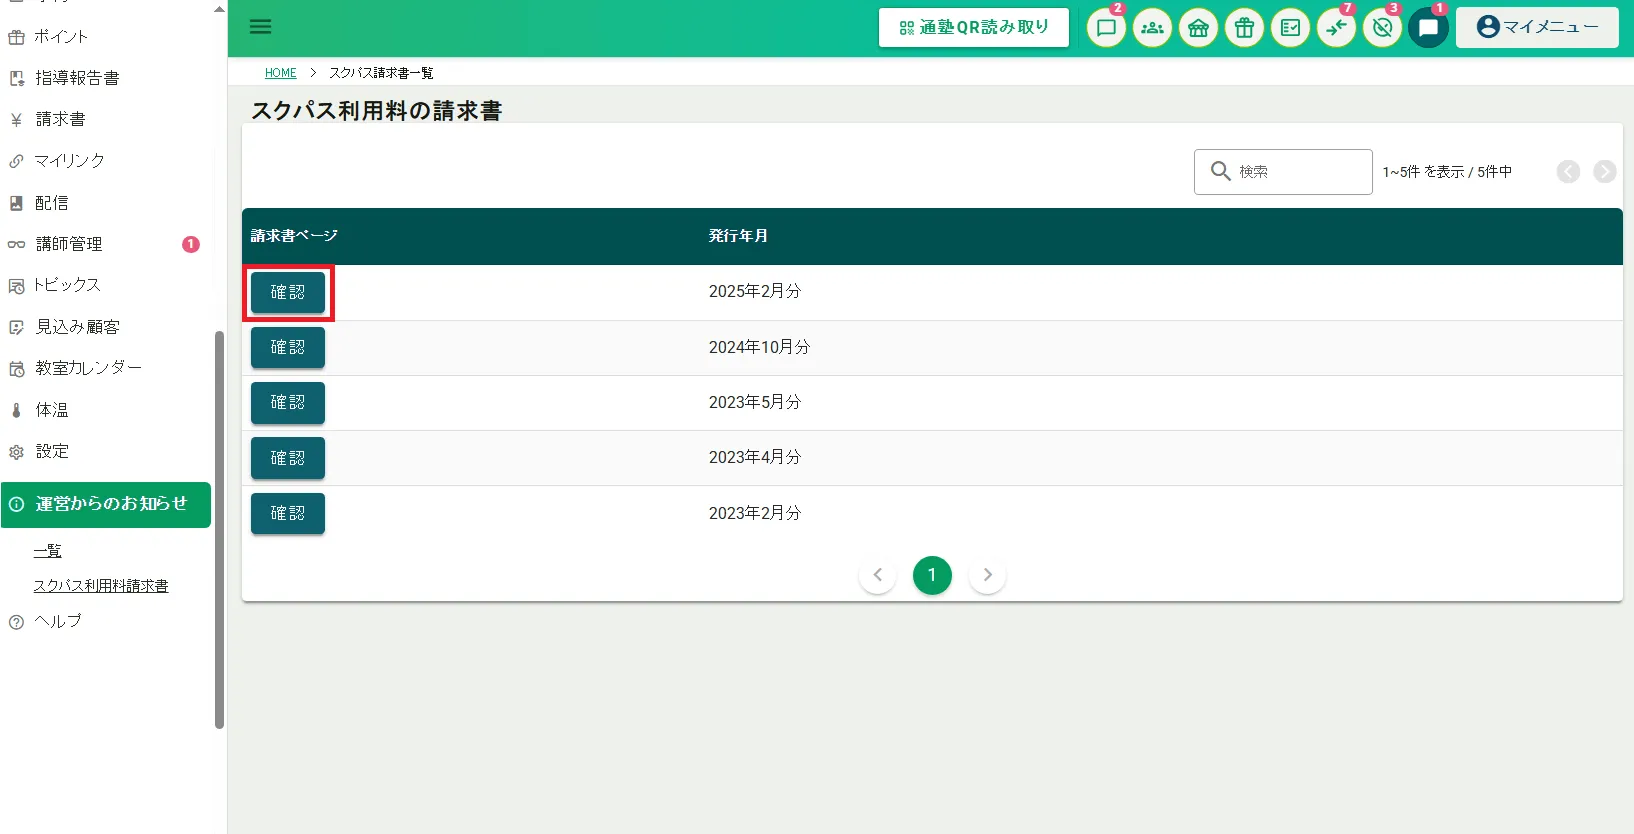Click 確認 for 2025年2月分

click(x=288, y=293)
